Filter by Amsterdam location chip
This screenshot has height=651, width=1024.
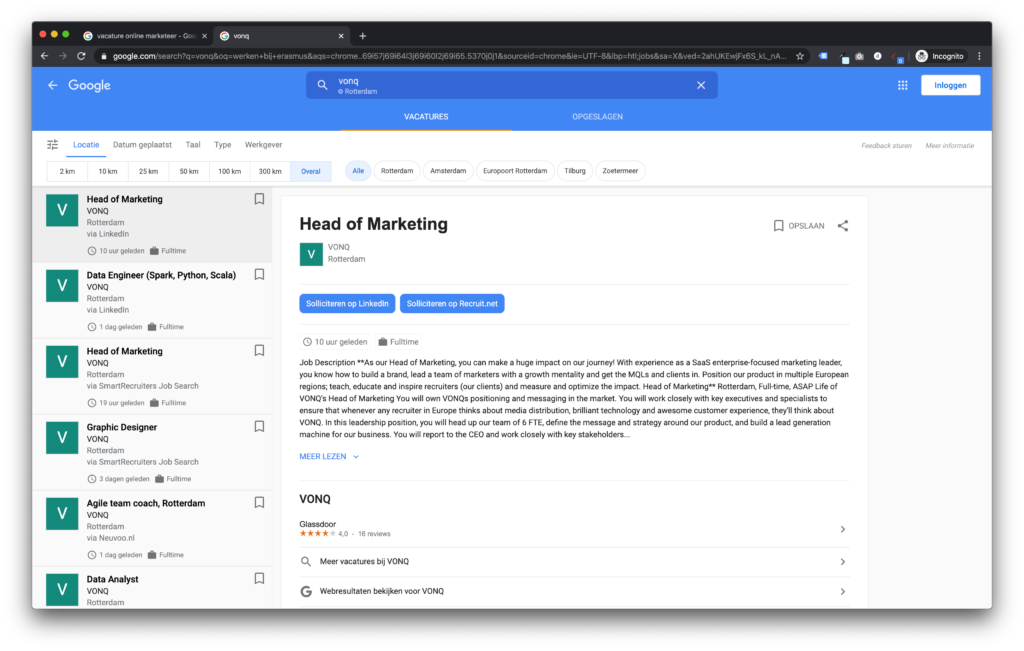(448, 170)
